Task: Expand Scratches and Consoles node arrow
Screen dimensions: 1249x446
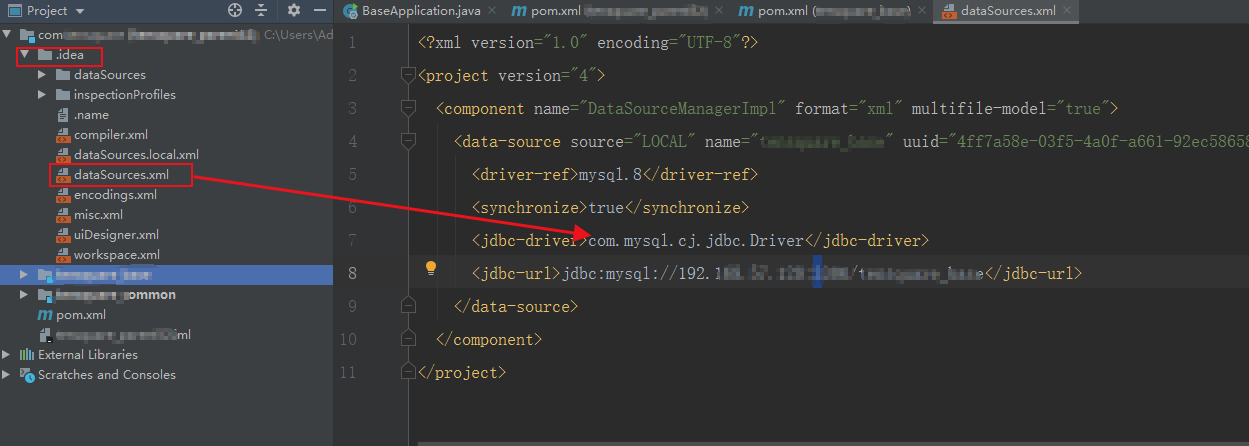Action: click(8, 375)
